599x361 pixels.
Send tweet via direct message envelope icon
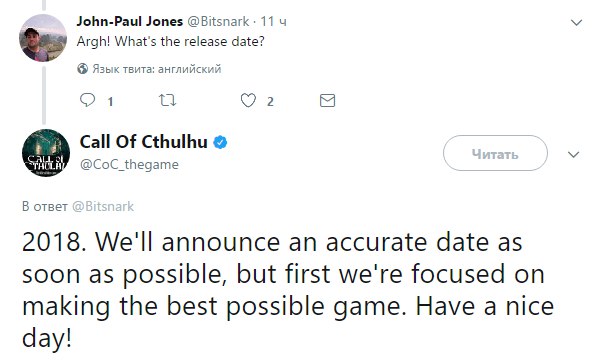327,100
